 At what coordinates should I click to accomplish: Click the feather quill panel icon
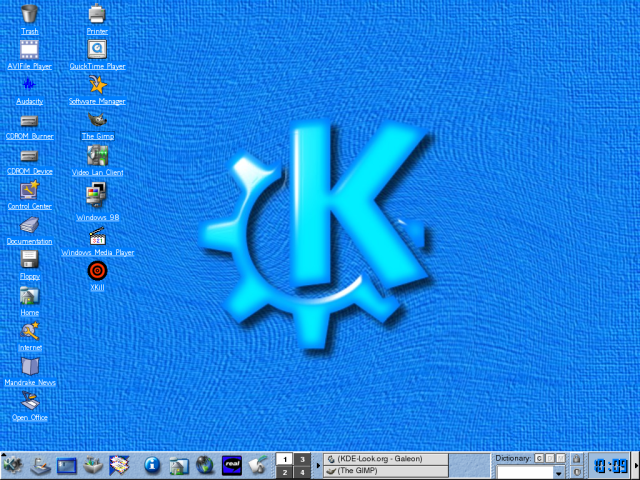258,465
